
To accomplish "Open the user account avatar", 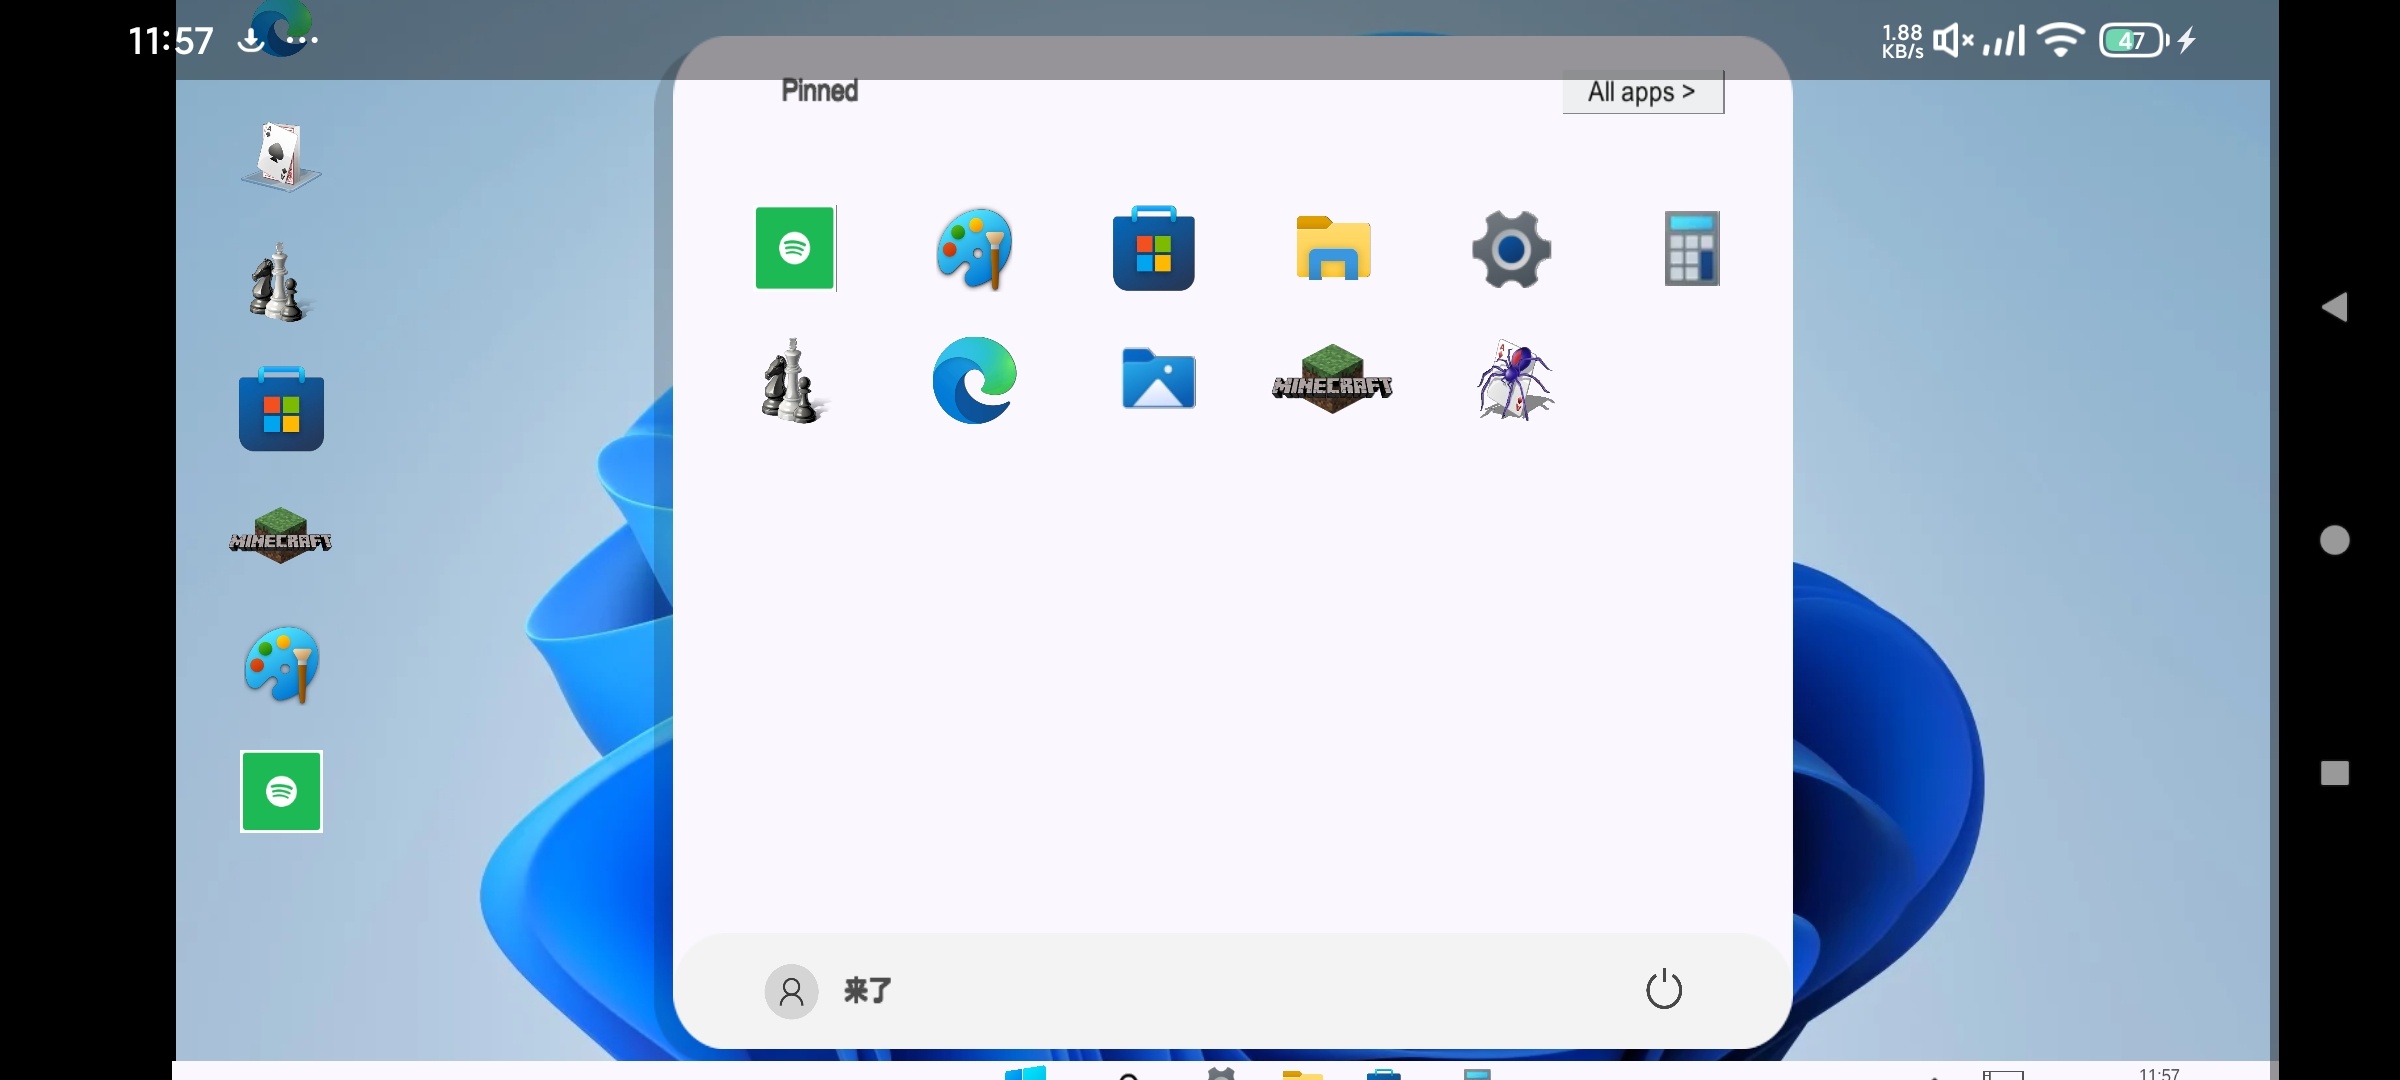I will (791, 991).
